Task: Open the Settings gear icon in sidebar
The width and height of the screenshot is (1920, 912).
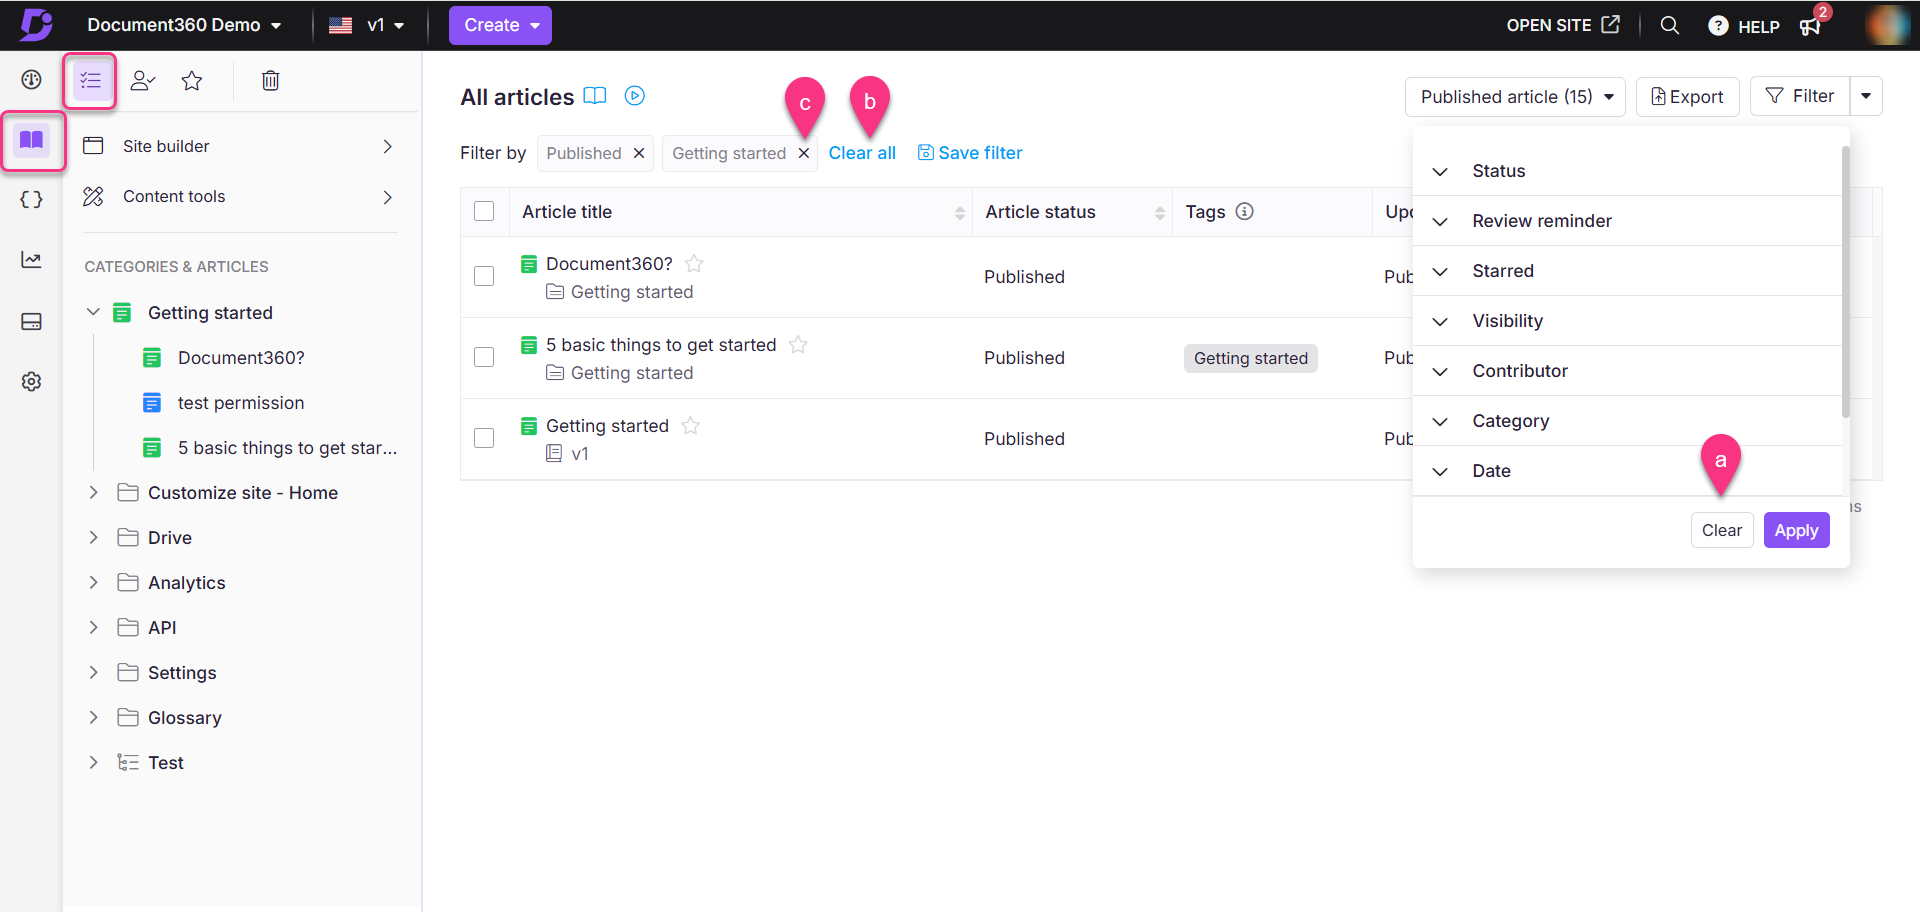Action: click(31, 381)
